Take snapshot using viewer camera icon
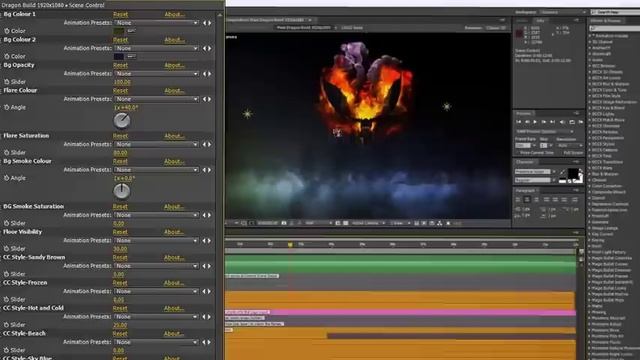Image resolution: width=640 pixels, height=360 pixels. [x=284, y=223]
